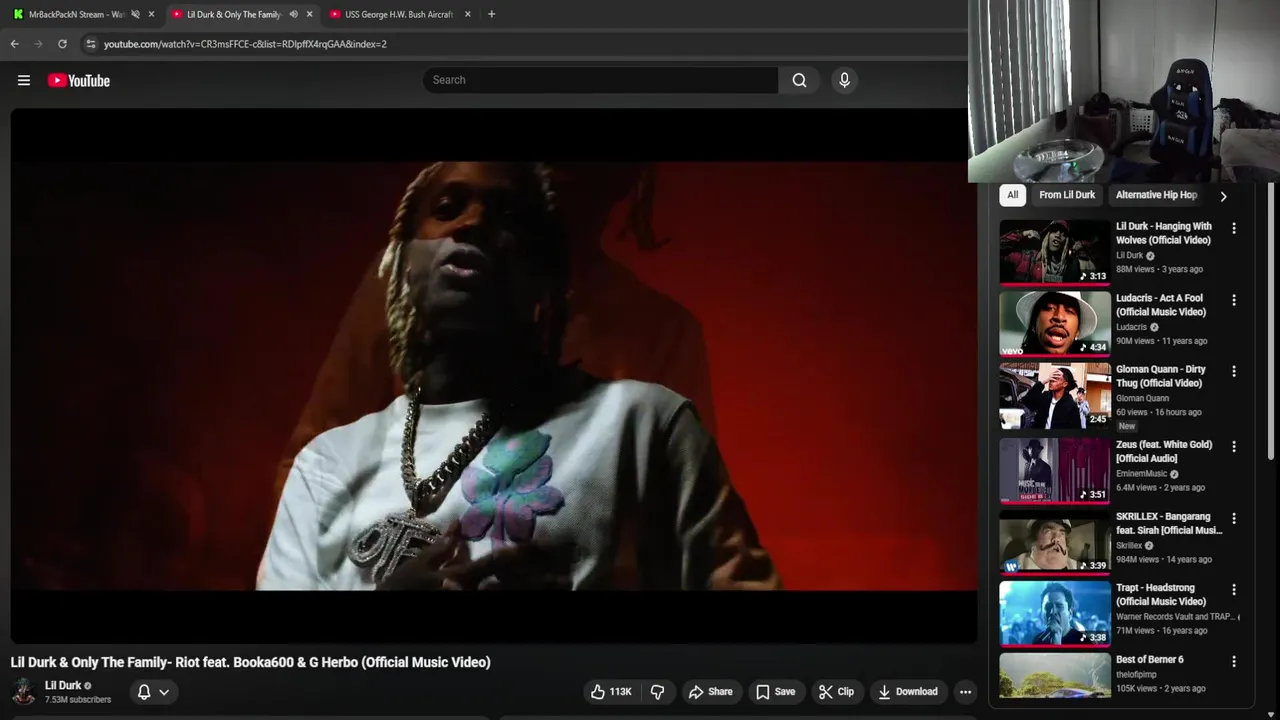Close the Lil Durk & Only The Family tab
This screenshot has width=1280, height=720.
point(309,14)
